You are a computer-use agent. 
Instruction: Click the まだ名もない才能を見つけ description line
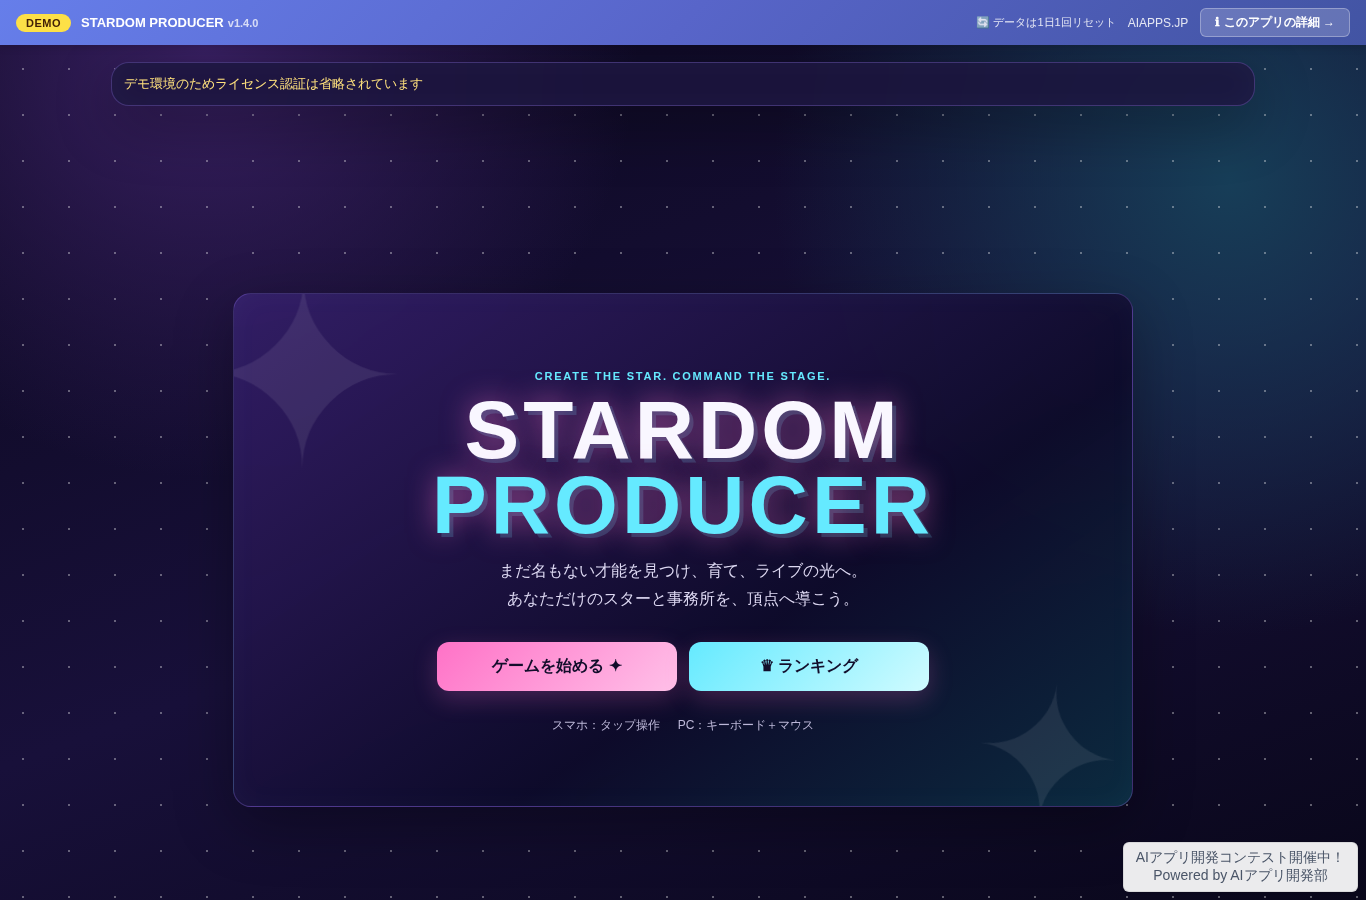tap(683, 571)
